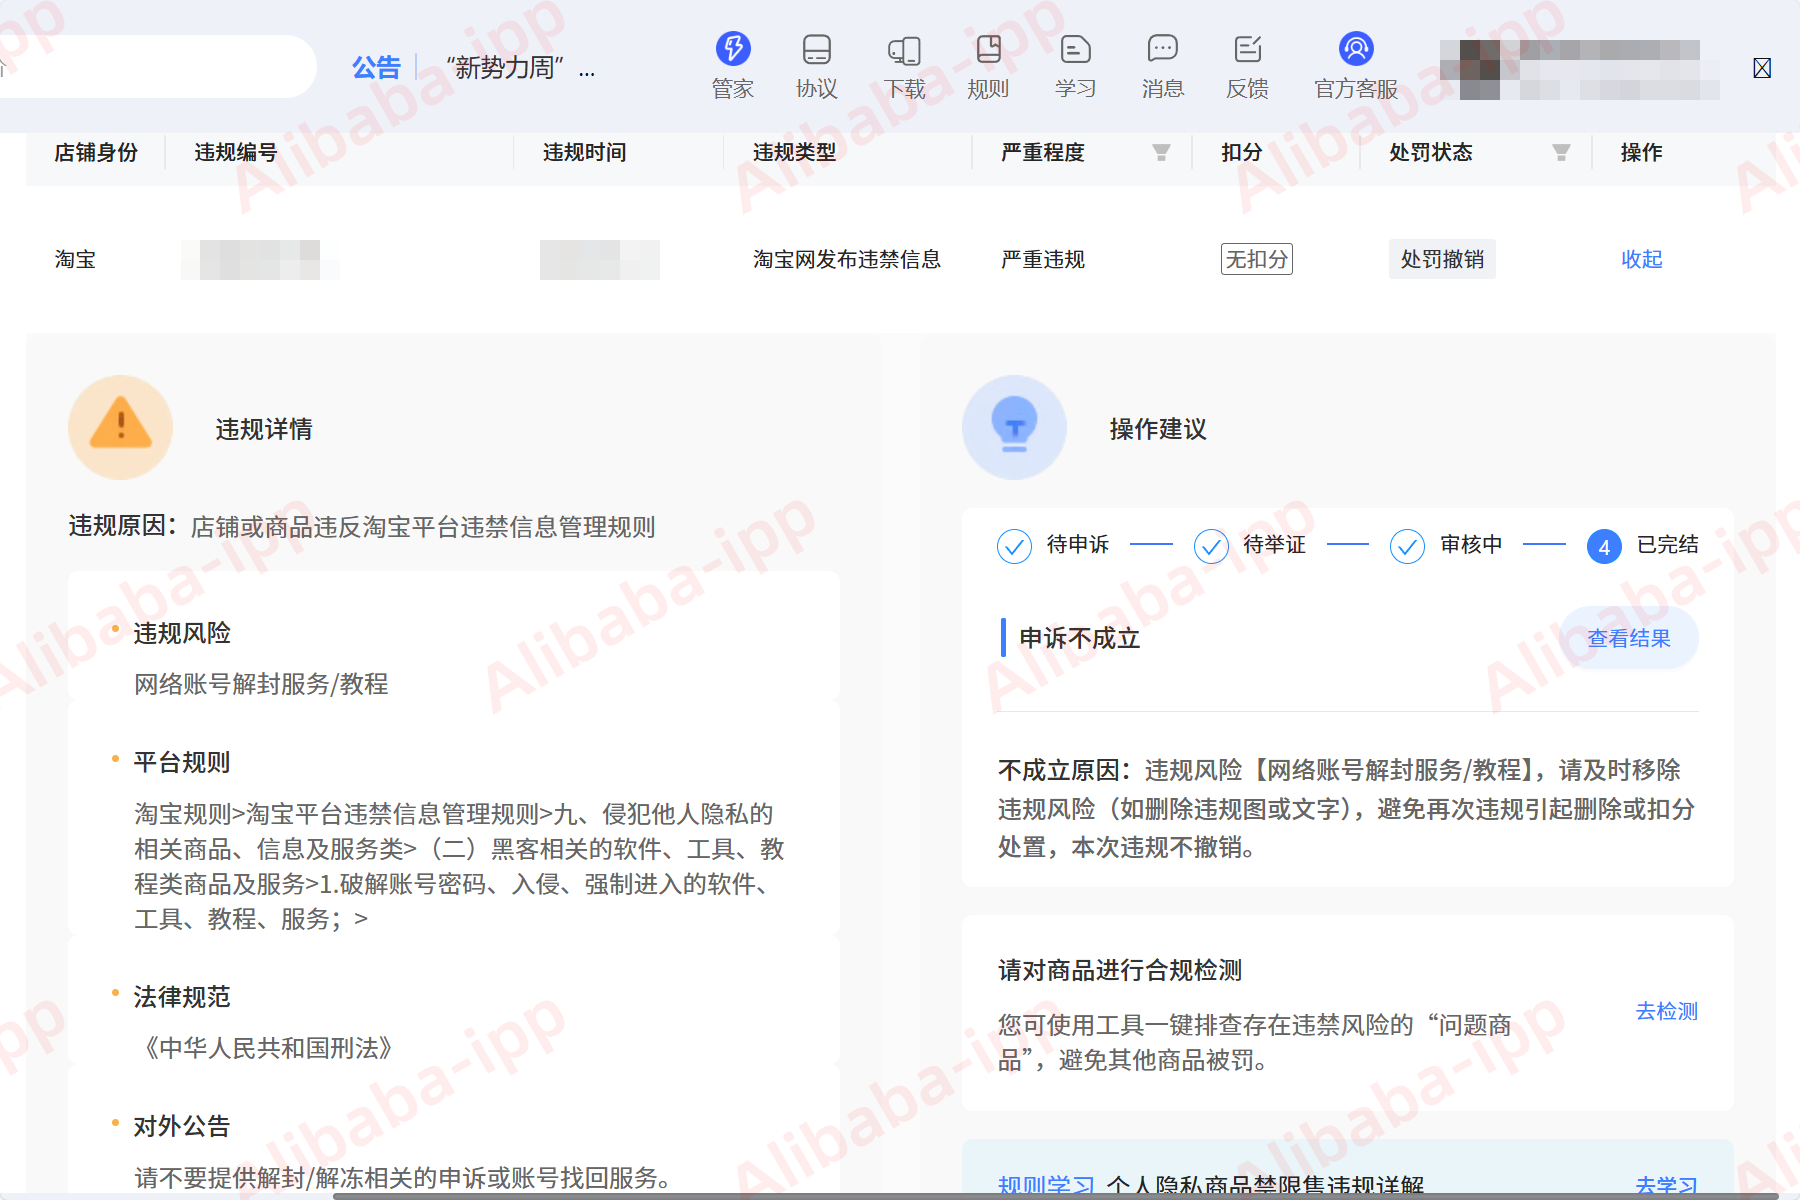Click the orange warning icon beside 违规详情
The height and width of the screenshot is (1200, 1800).
[121, 427]
